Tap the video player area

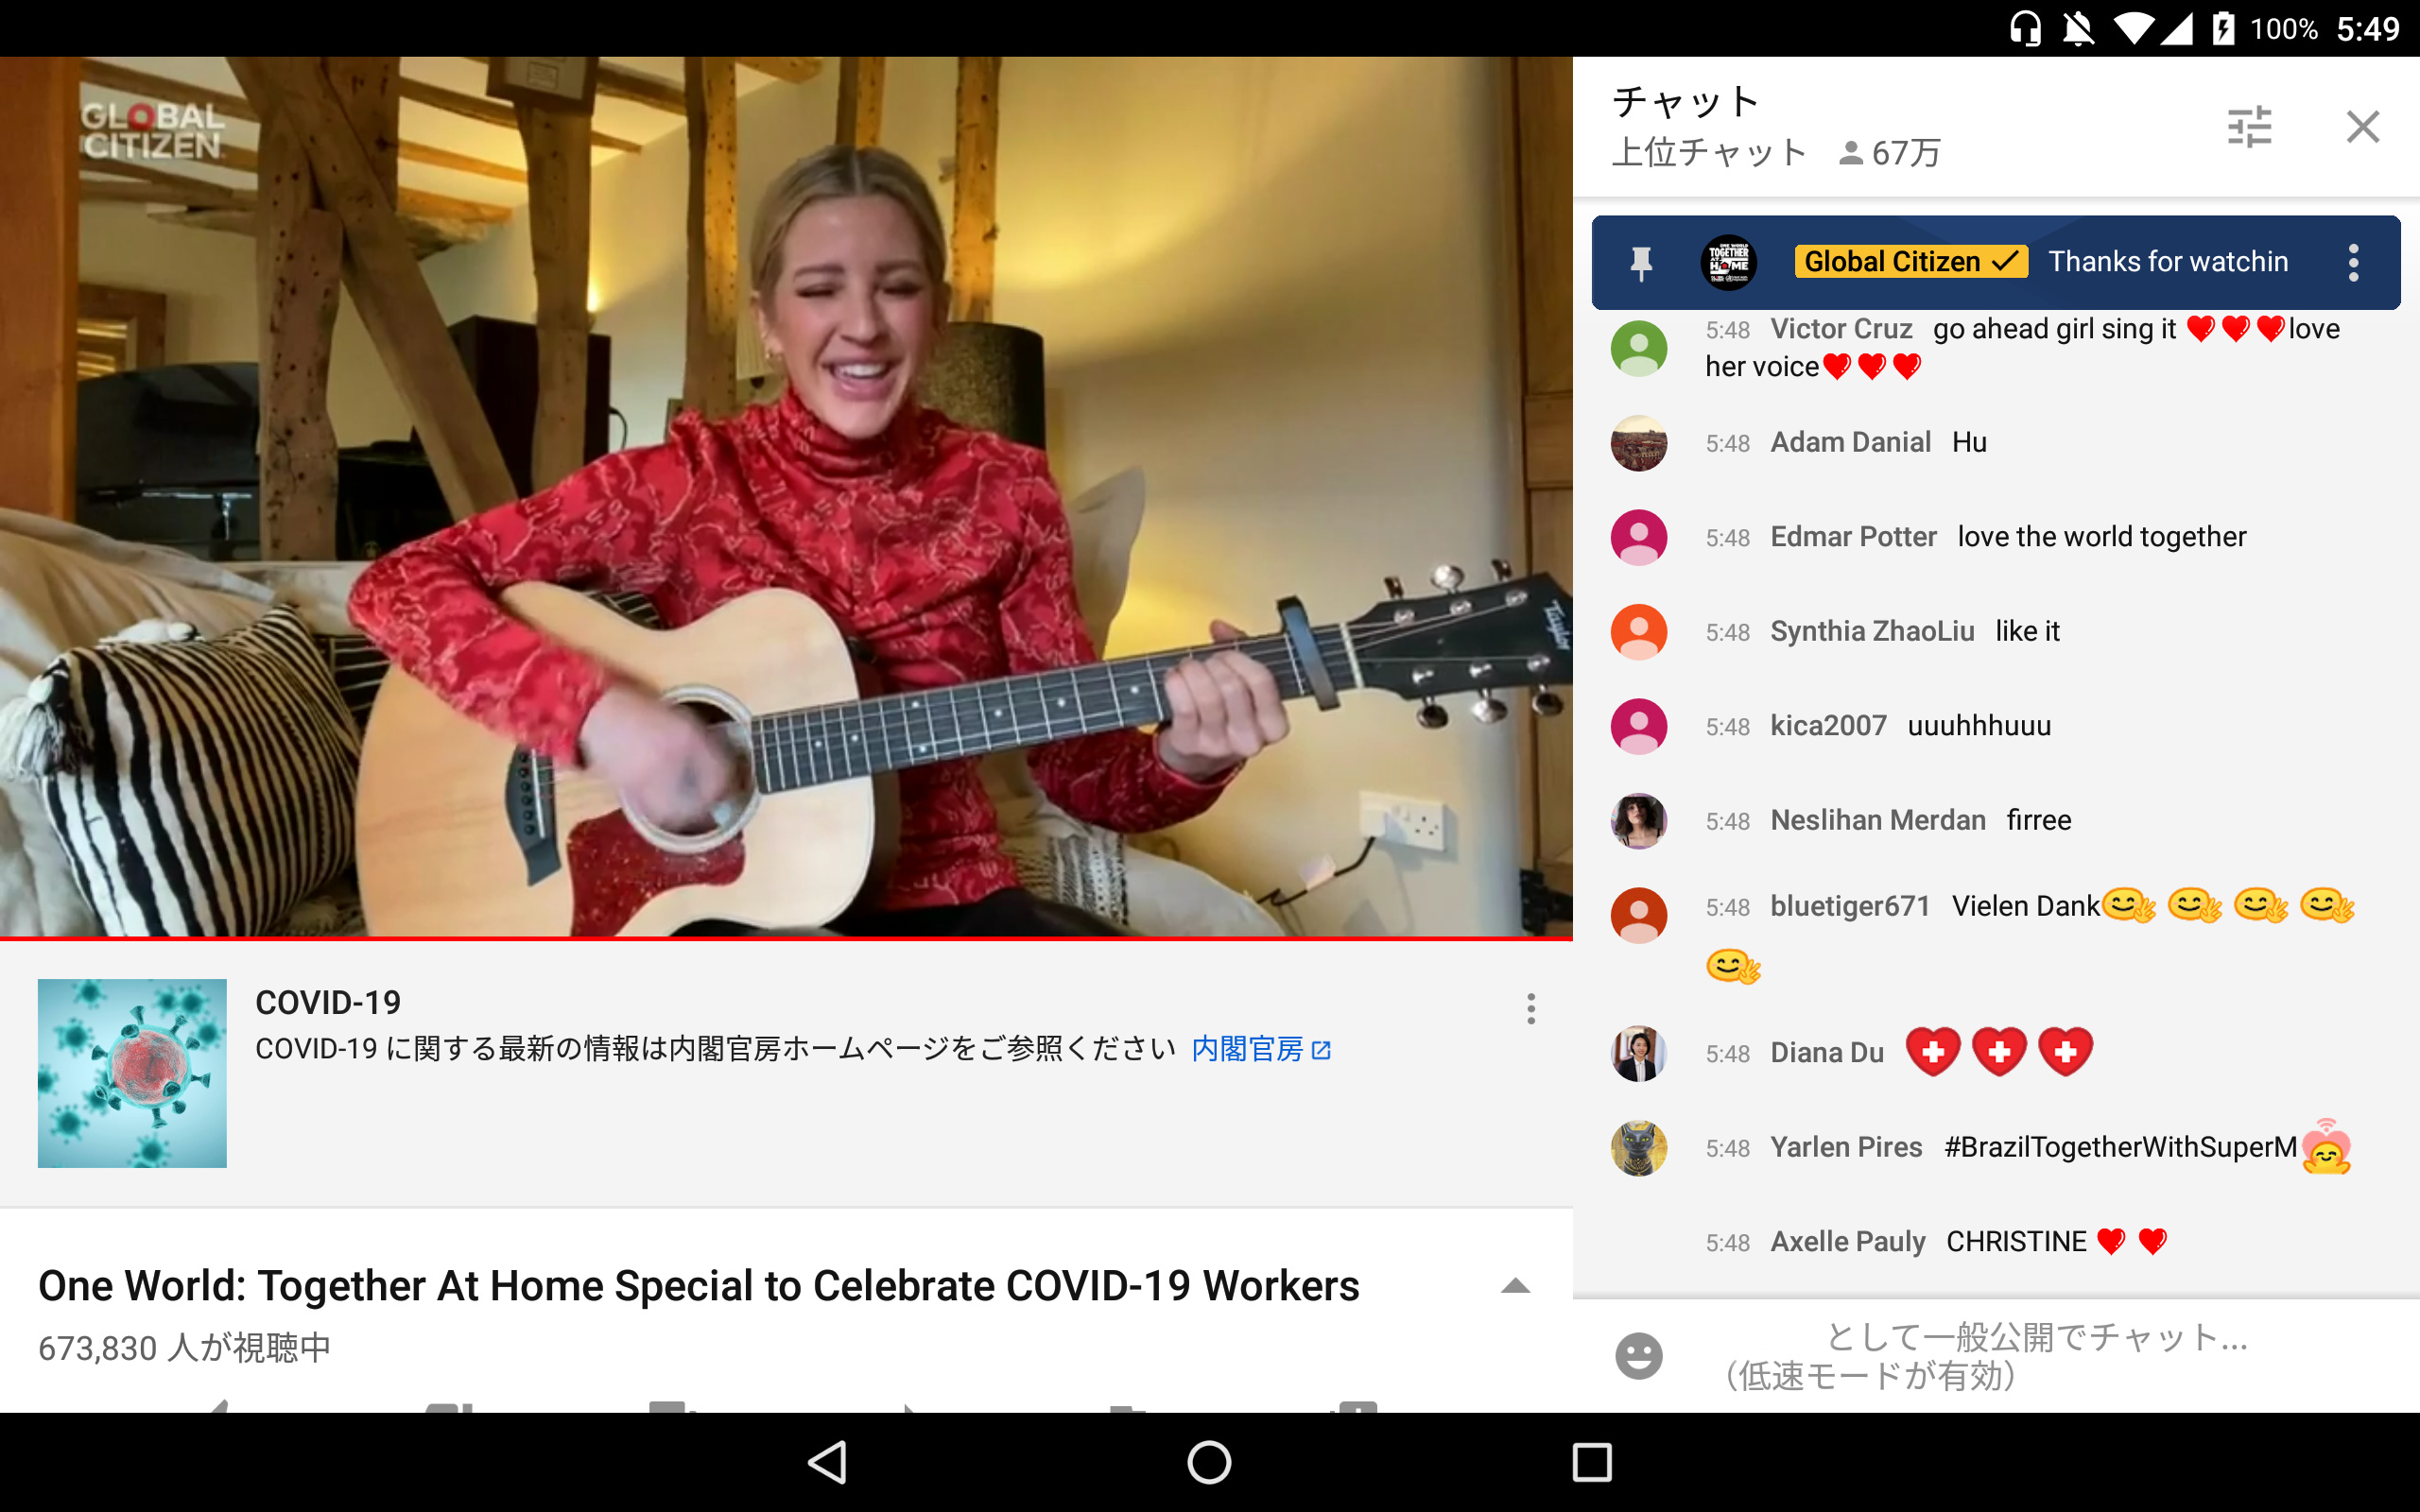[x=786, y=497]
